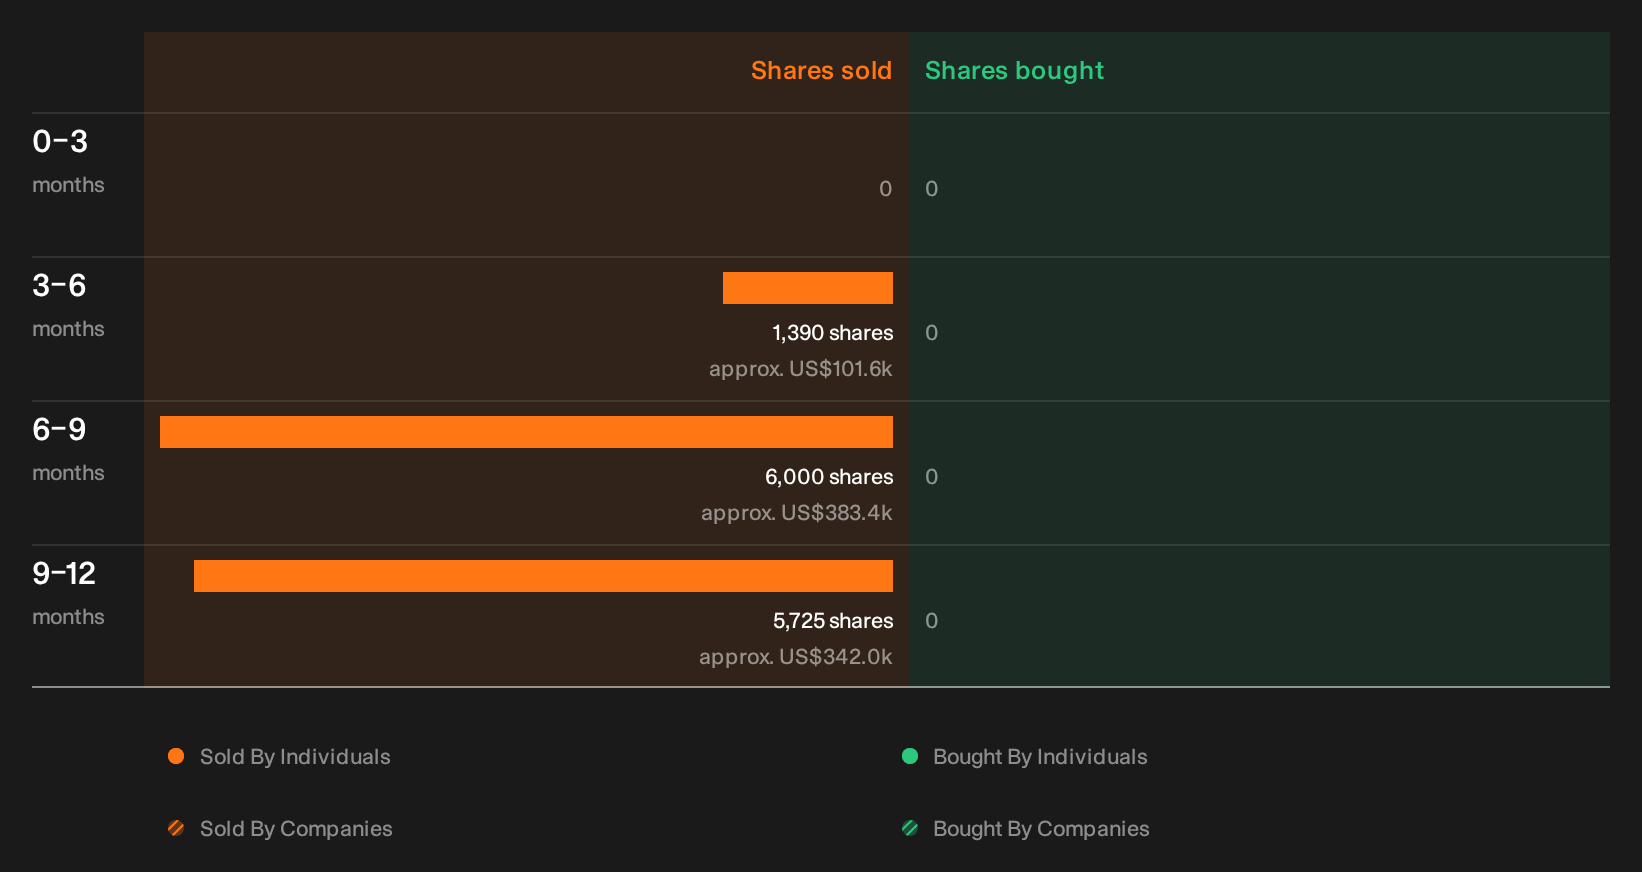Click the shares bought 0 in 6-9 months row
1642x872 pixels.
tap(931, 477)
